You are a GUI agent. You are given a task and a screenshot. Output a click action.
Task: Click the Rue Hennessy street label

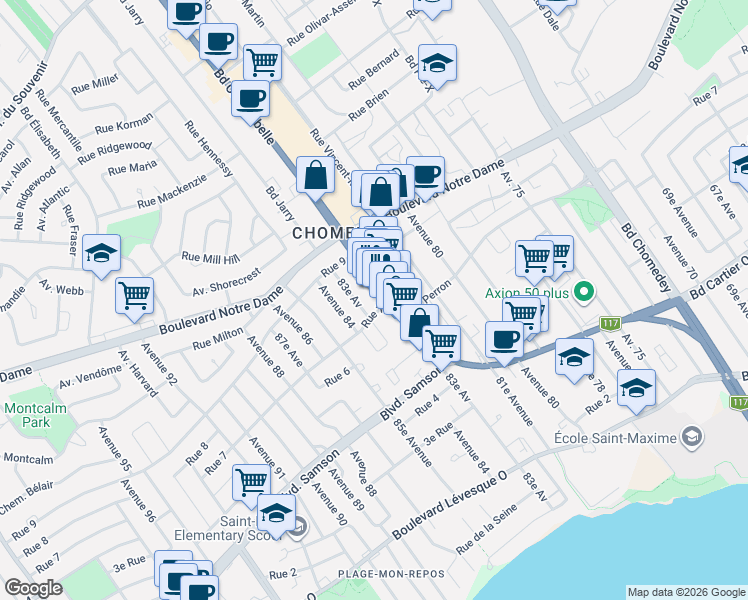[208, 149]
